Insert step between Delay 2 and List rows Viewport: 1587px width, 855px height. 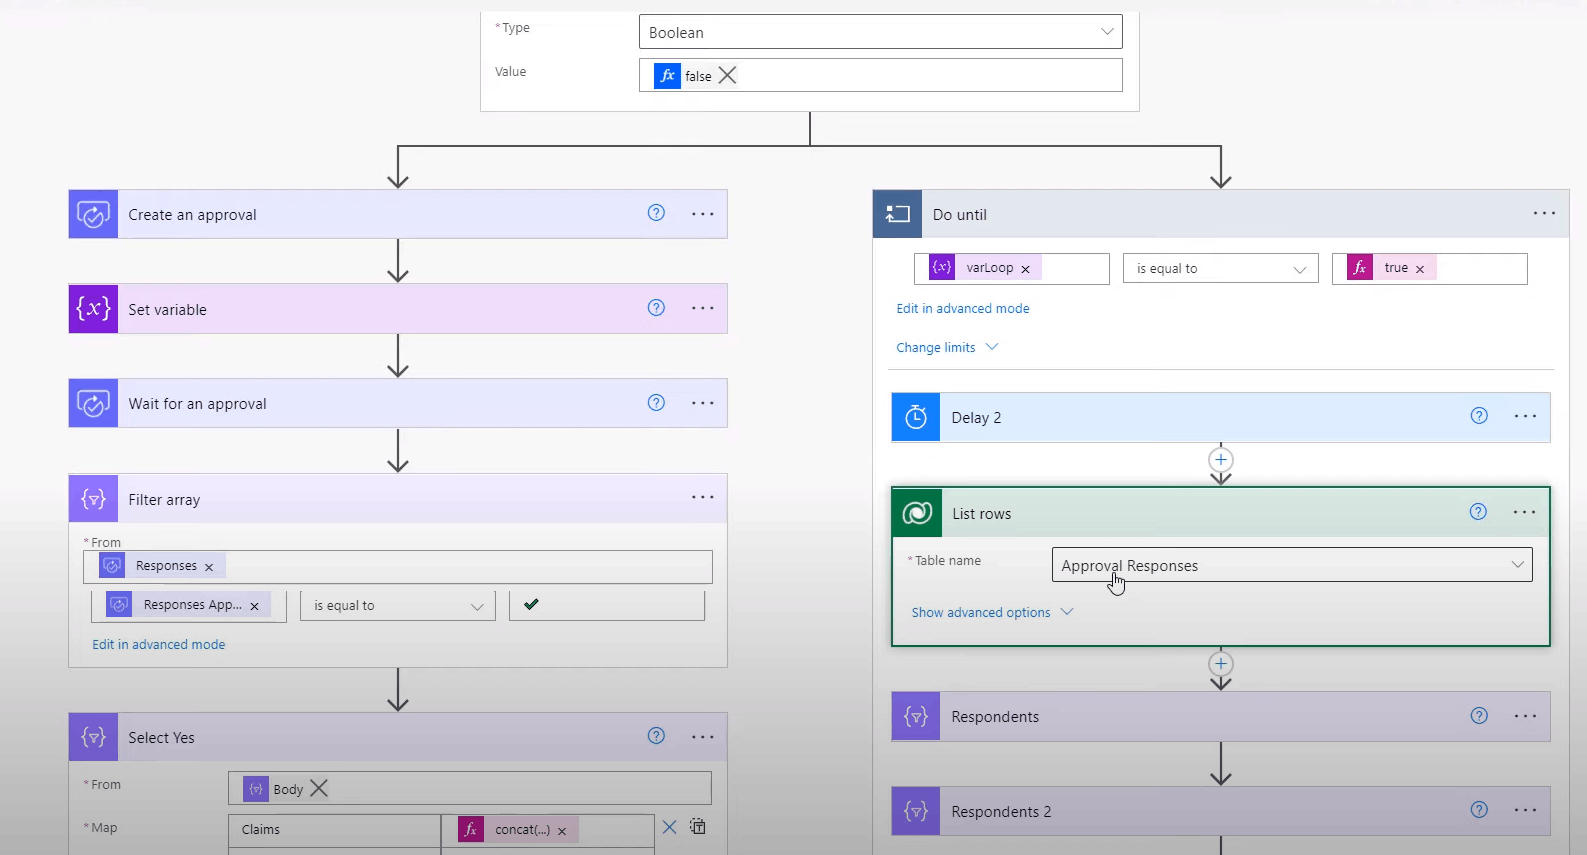click(x=1220, y=460)
